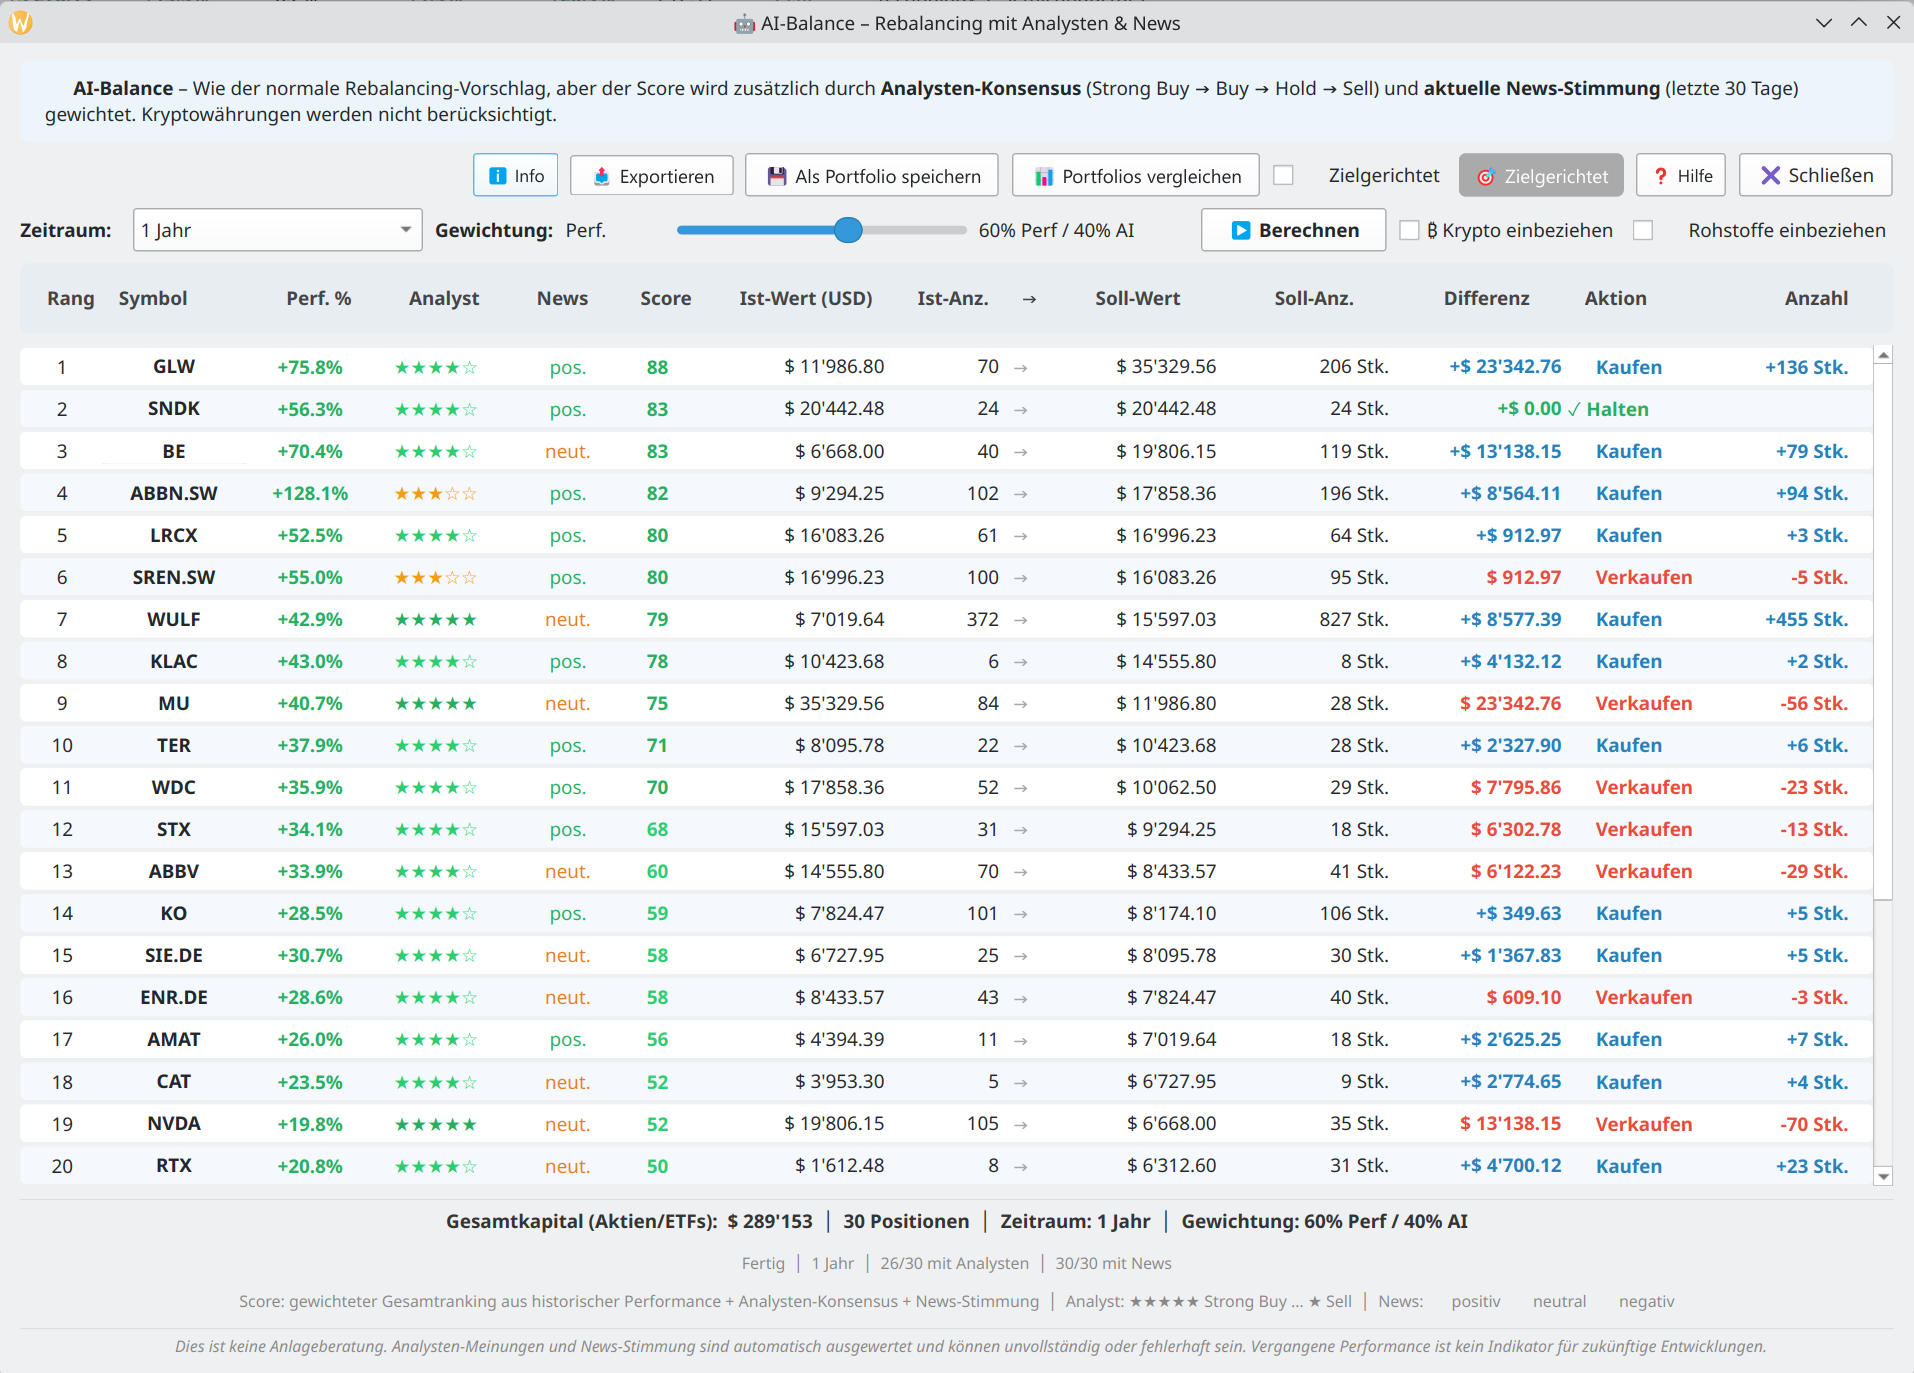Viewport: 1914px width, 1373px height.
Task: Select the KLAC symbol cell
Action: (x=174, y=661)
